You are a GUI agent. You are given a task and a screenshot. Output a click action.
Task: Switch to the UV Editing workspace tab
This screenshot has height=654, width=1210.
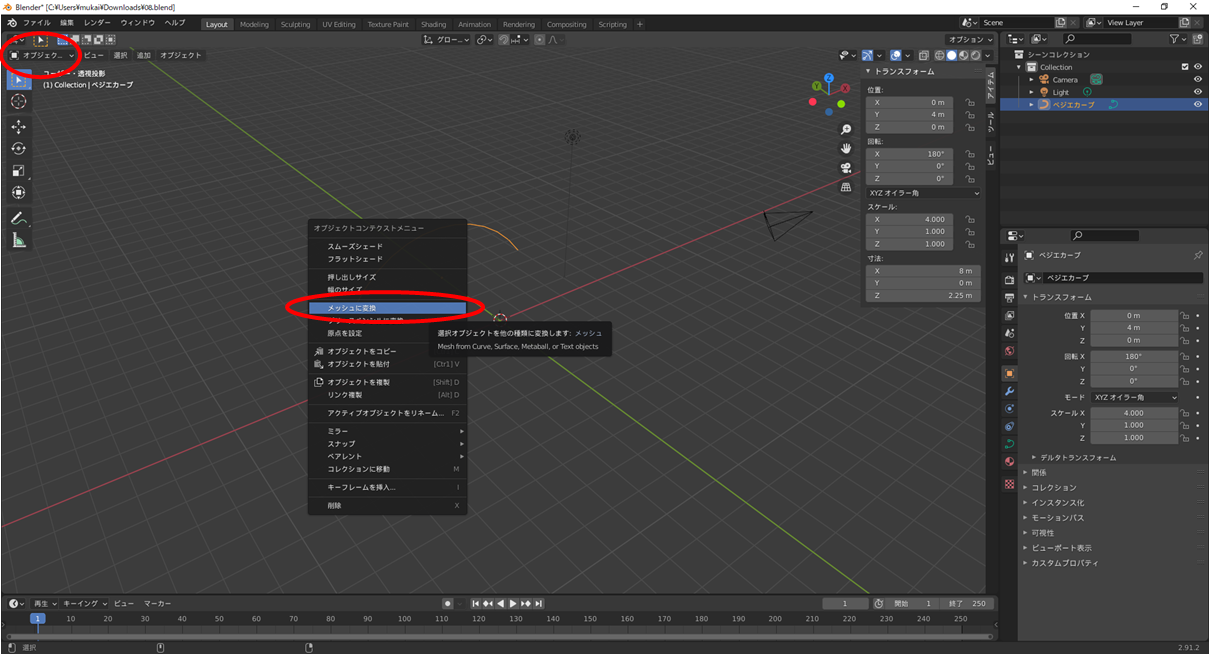coord(338,24)
